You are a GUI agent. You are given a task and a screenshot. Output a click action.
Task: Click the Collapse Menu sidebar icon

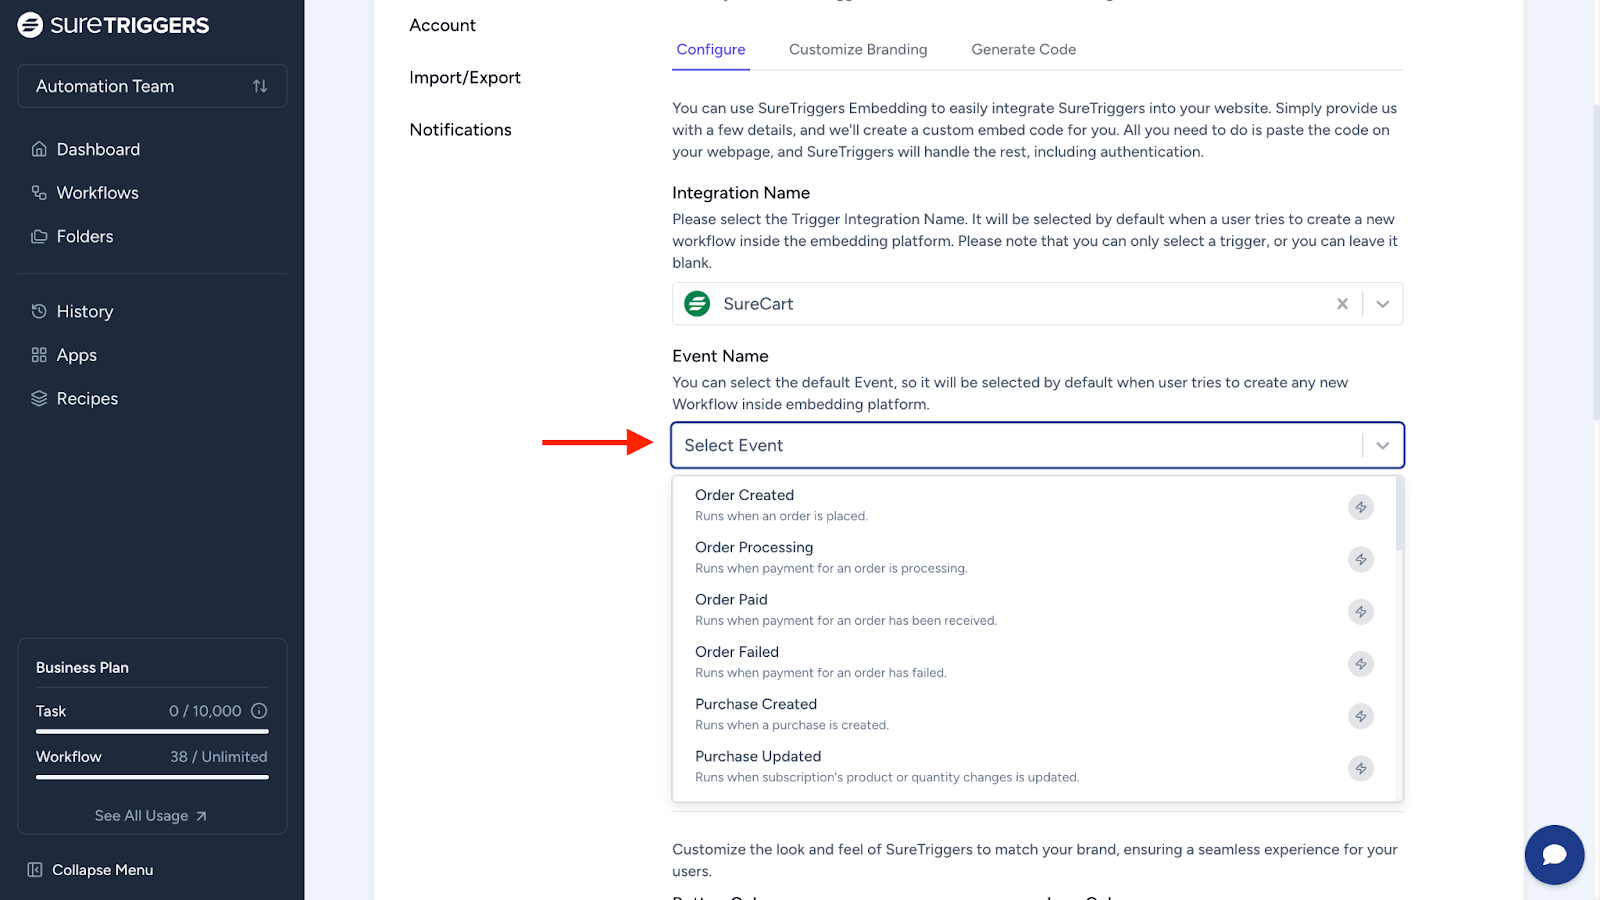click(x=35, y=870)
